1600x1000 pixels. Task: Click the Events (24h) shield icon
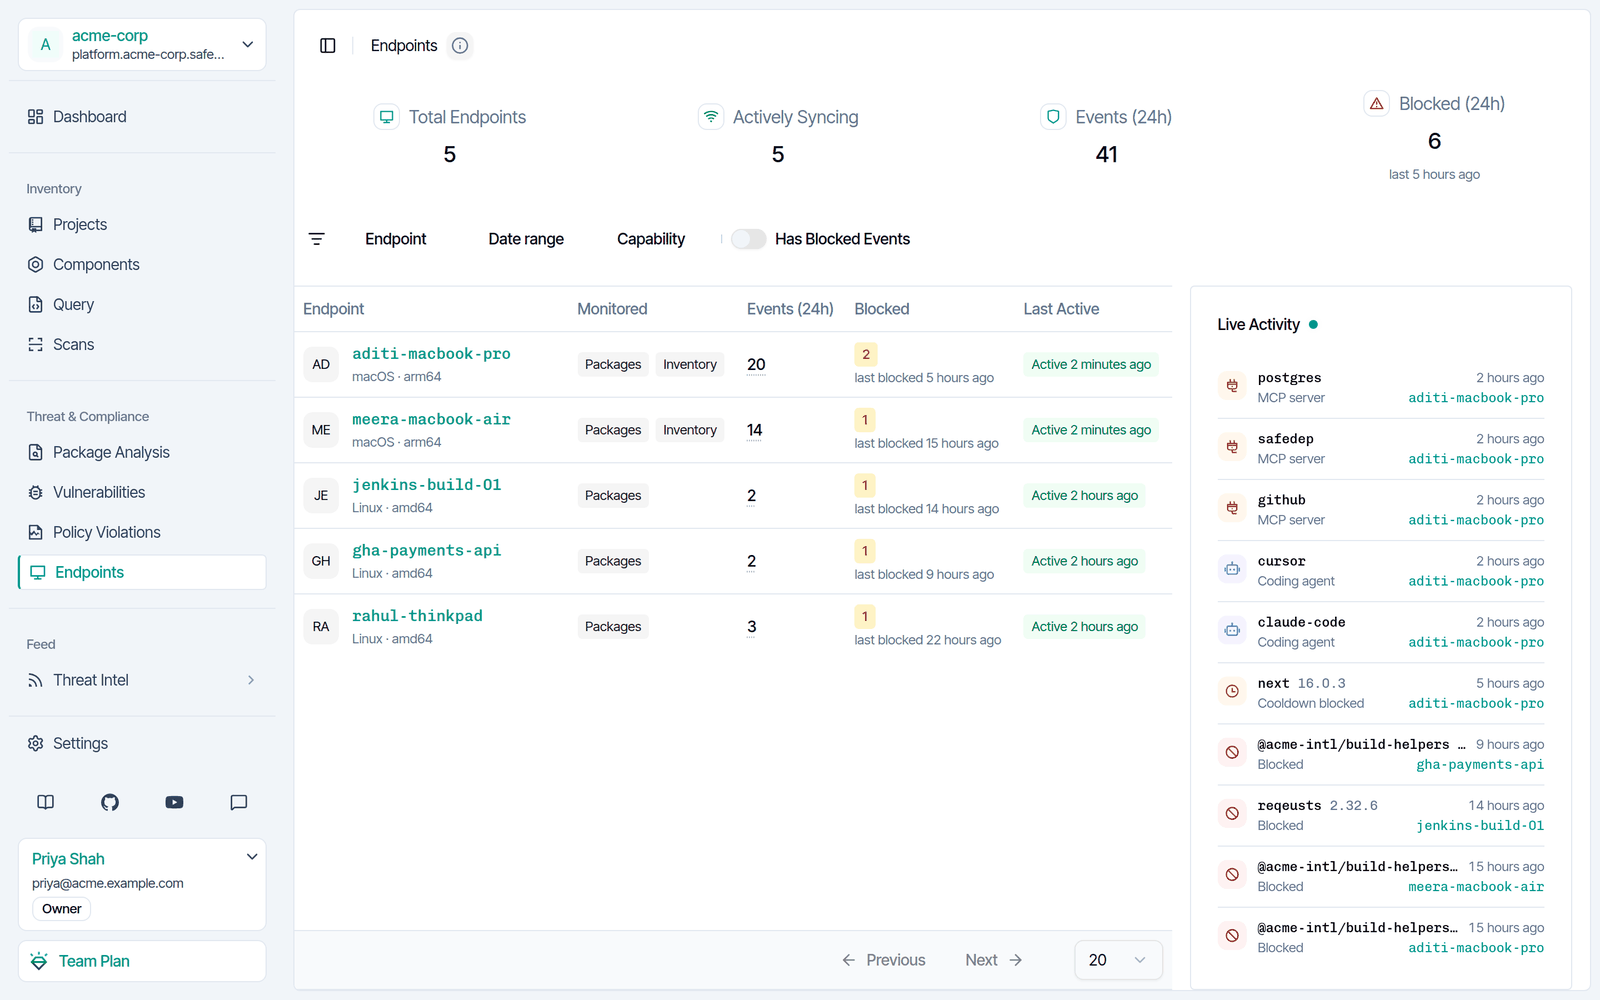coord(1053,117)
